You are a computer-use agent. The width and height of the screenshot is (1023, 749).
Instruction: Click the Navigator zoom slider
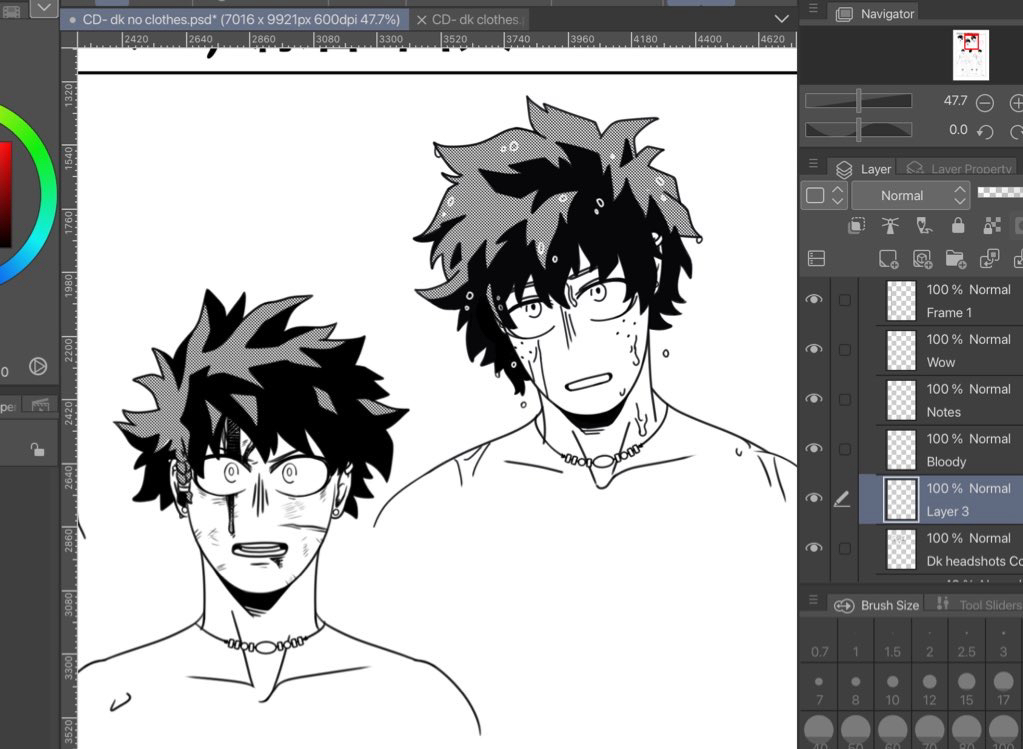(x=859, y=101)
